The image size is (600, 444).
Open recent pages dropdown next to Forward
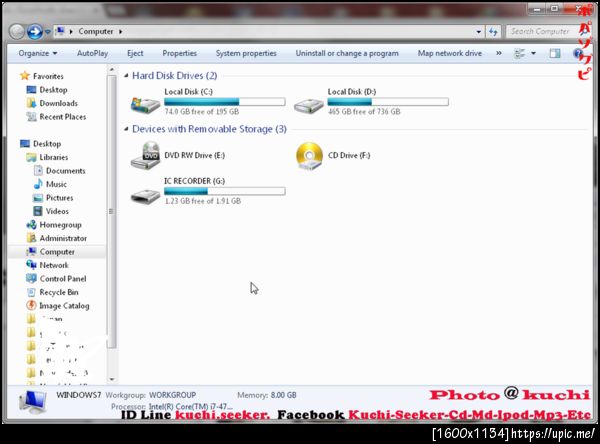(x=47, y=32)
